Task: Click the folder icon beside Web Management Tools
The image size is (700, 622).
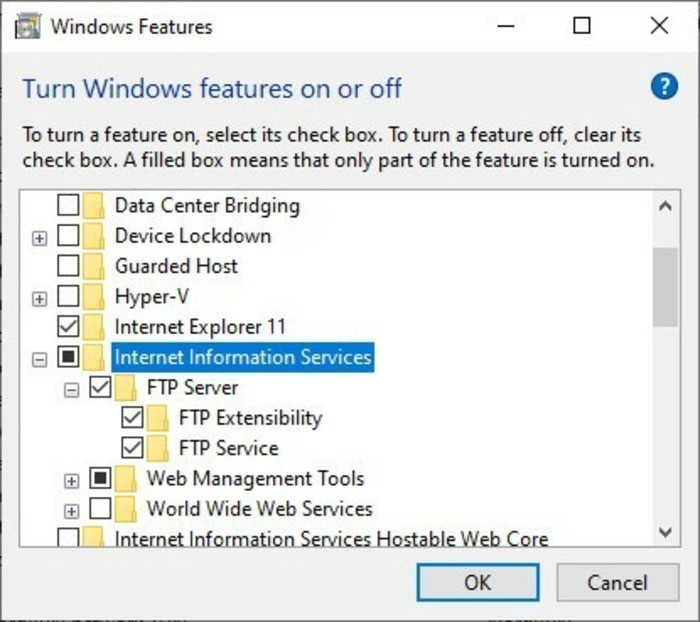Action: (126, 478)
